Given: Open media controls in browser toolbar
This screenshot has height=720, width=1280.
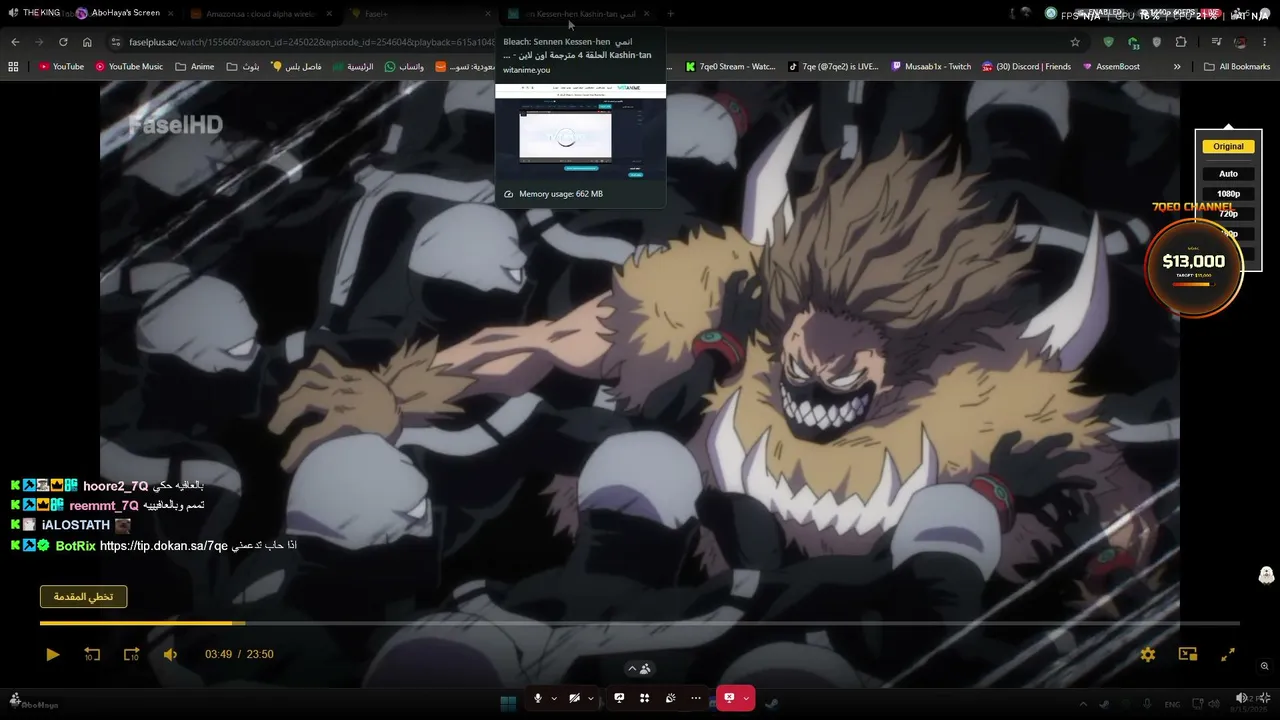Looking at the screenshot, I should [1216, 42].
